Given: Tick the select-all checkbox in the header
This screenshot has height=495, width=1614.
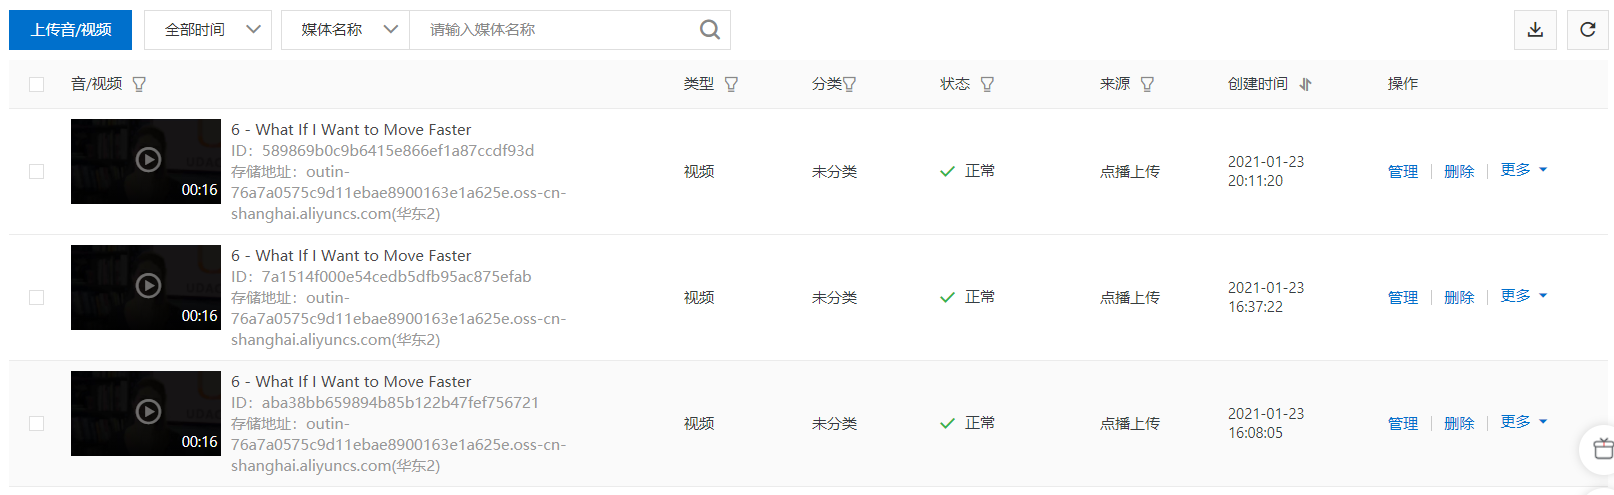Looking at the screenshot, I should pyautogui.click(x=37, y=84).
